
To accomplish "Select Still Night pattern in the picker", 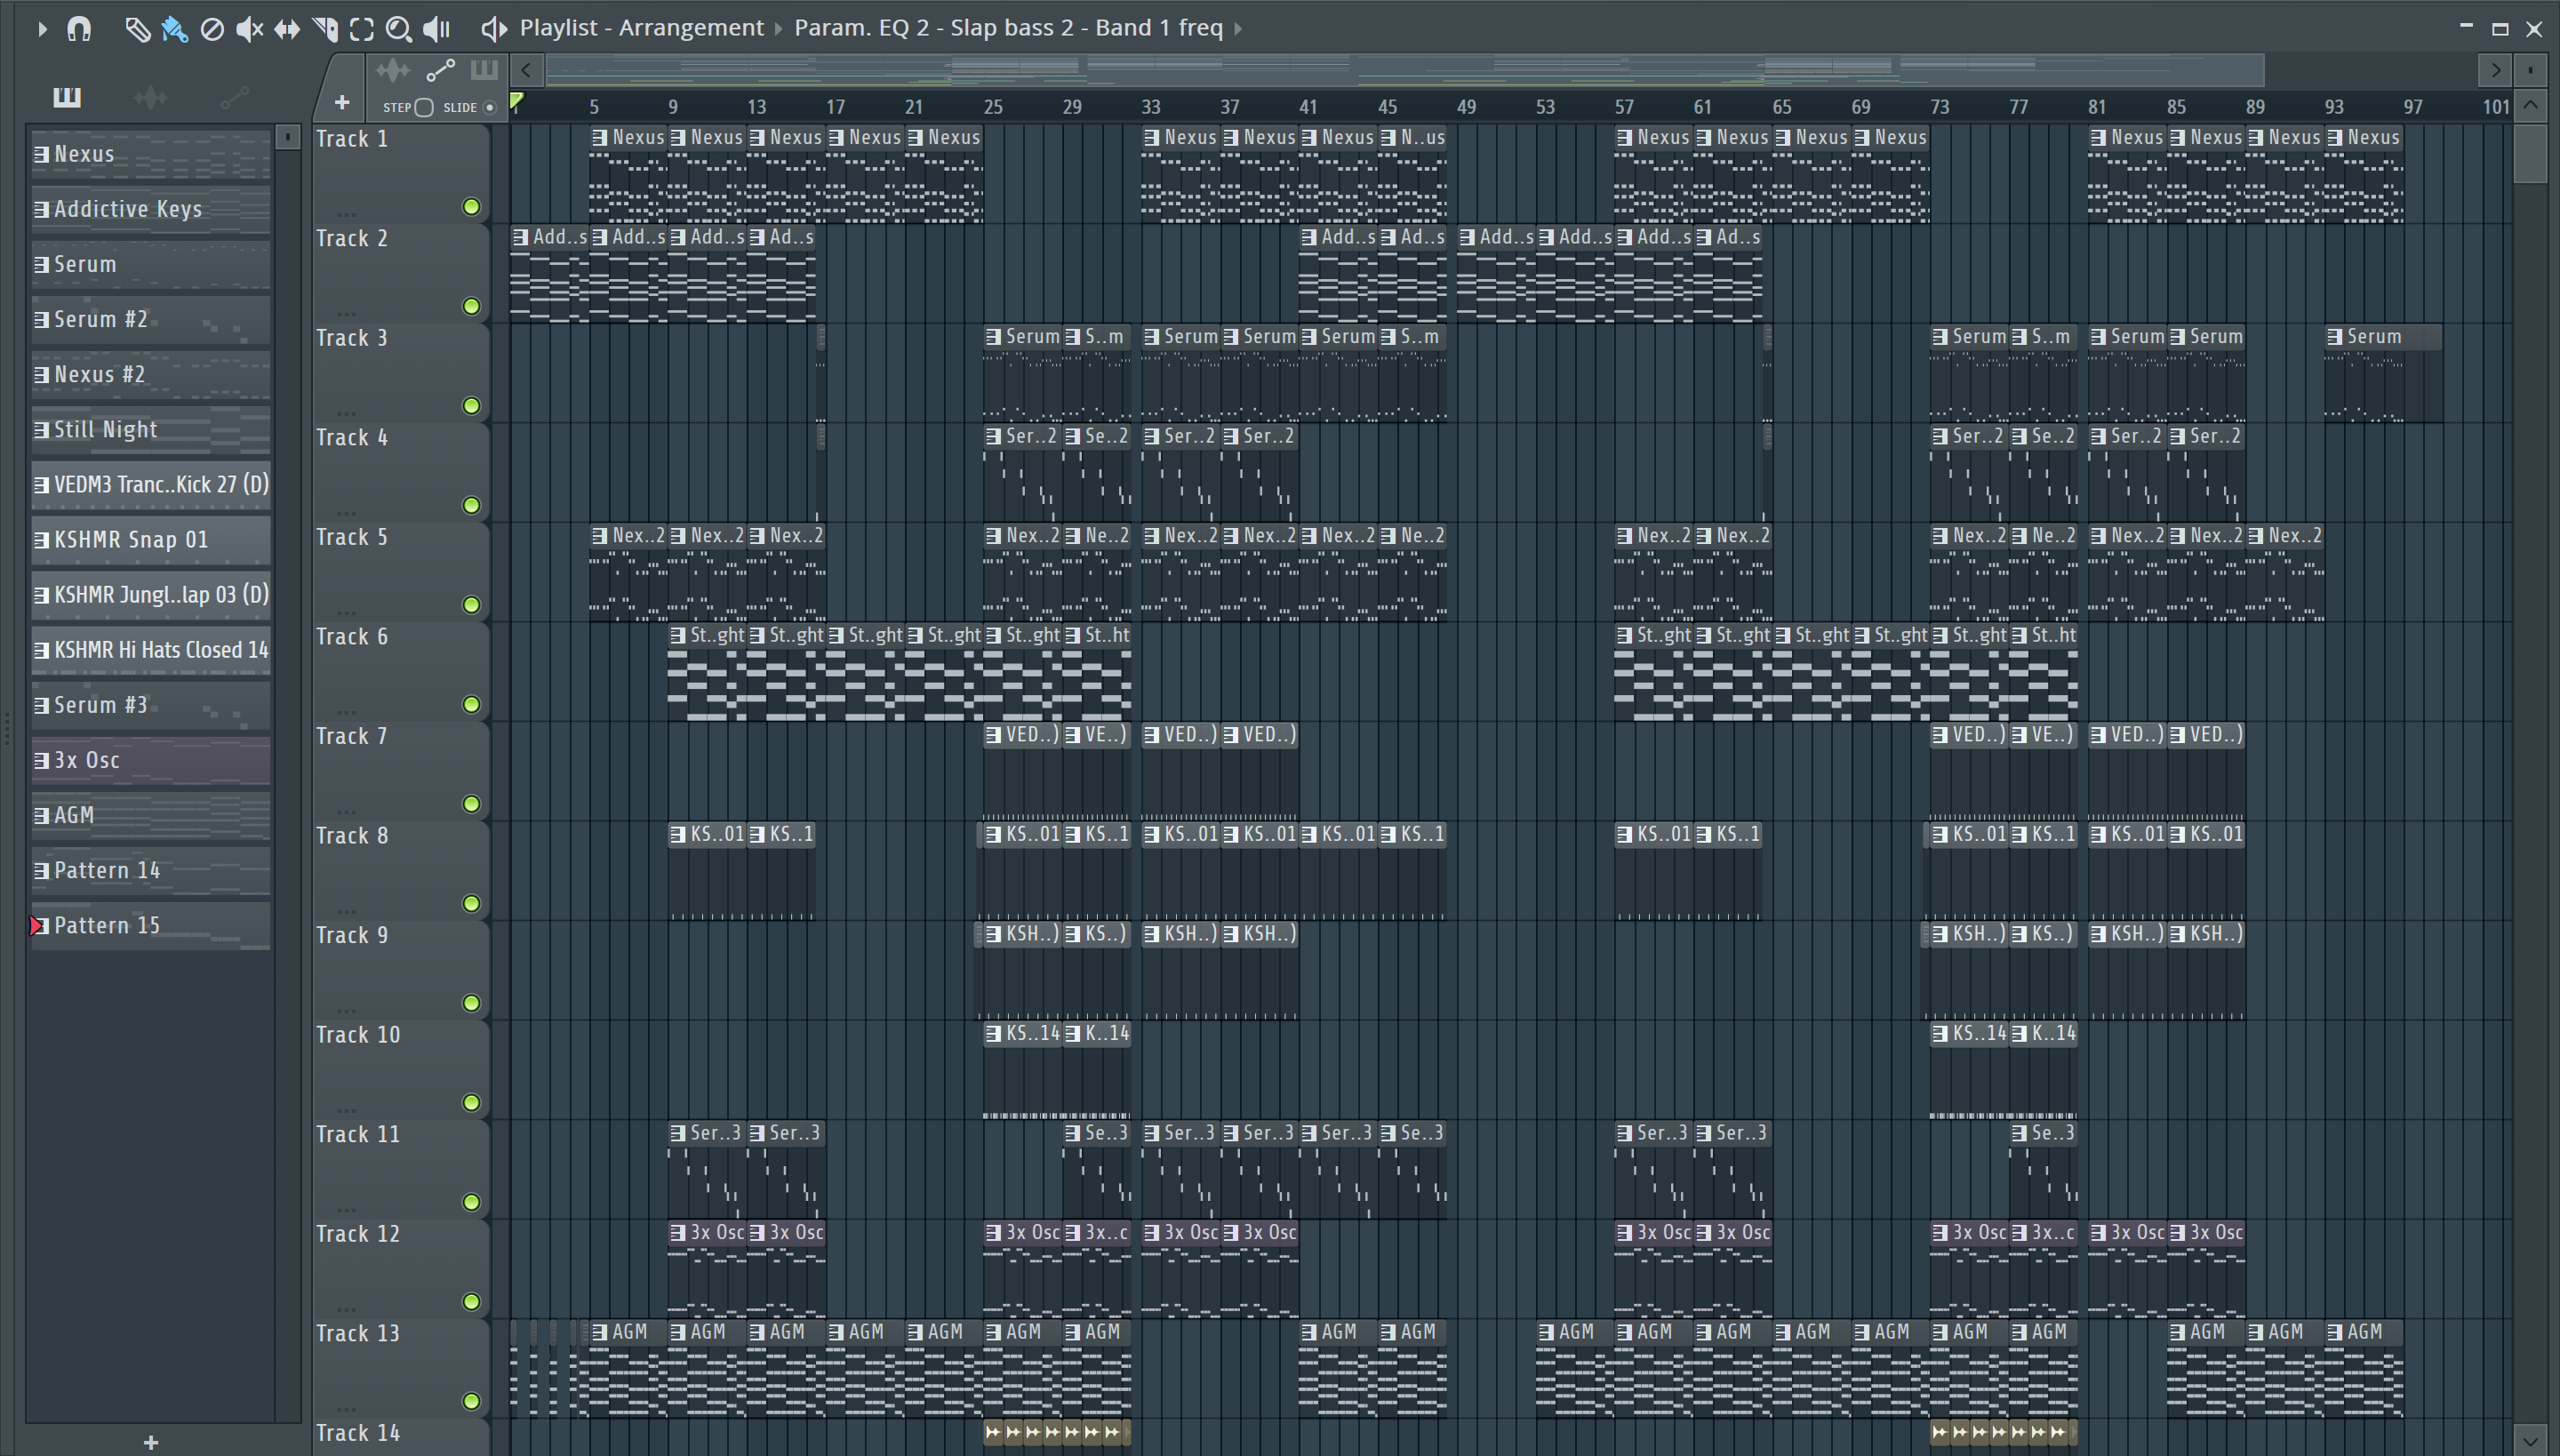I will (151, 430).
